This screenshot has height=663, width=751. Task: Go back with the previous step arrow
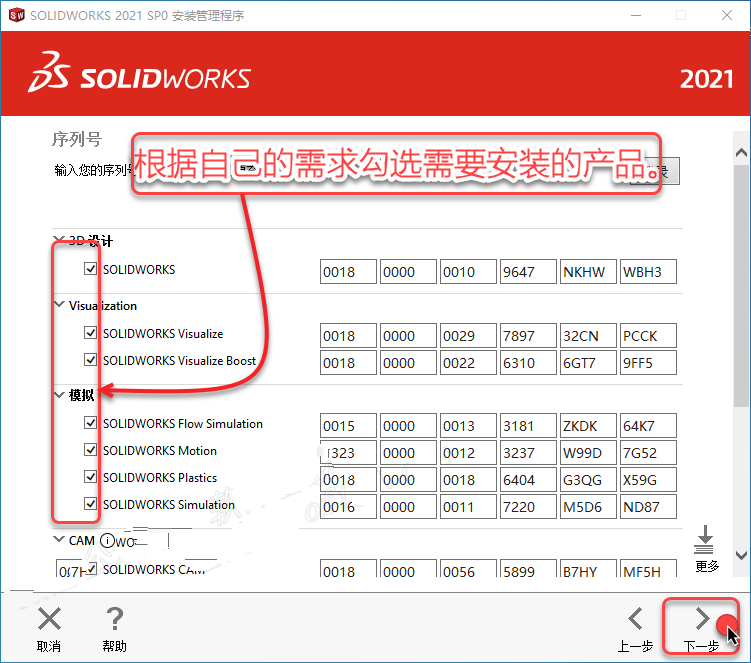coord(636,618)
